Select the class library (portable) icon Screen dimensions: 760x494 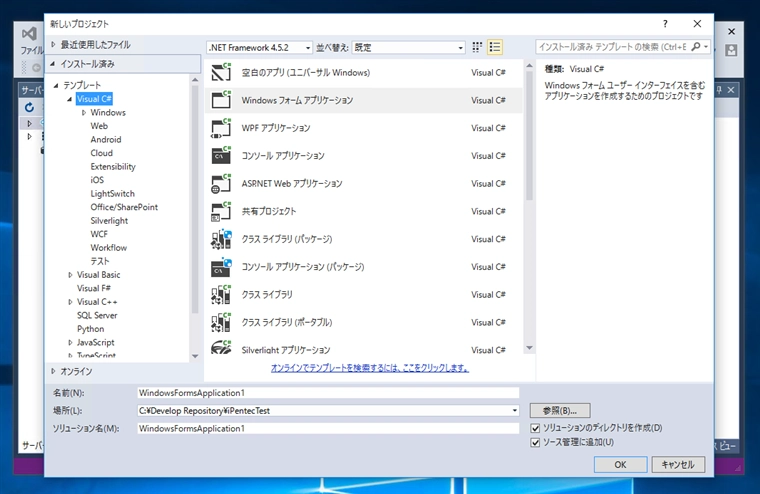221,322
